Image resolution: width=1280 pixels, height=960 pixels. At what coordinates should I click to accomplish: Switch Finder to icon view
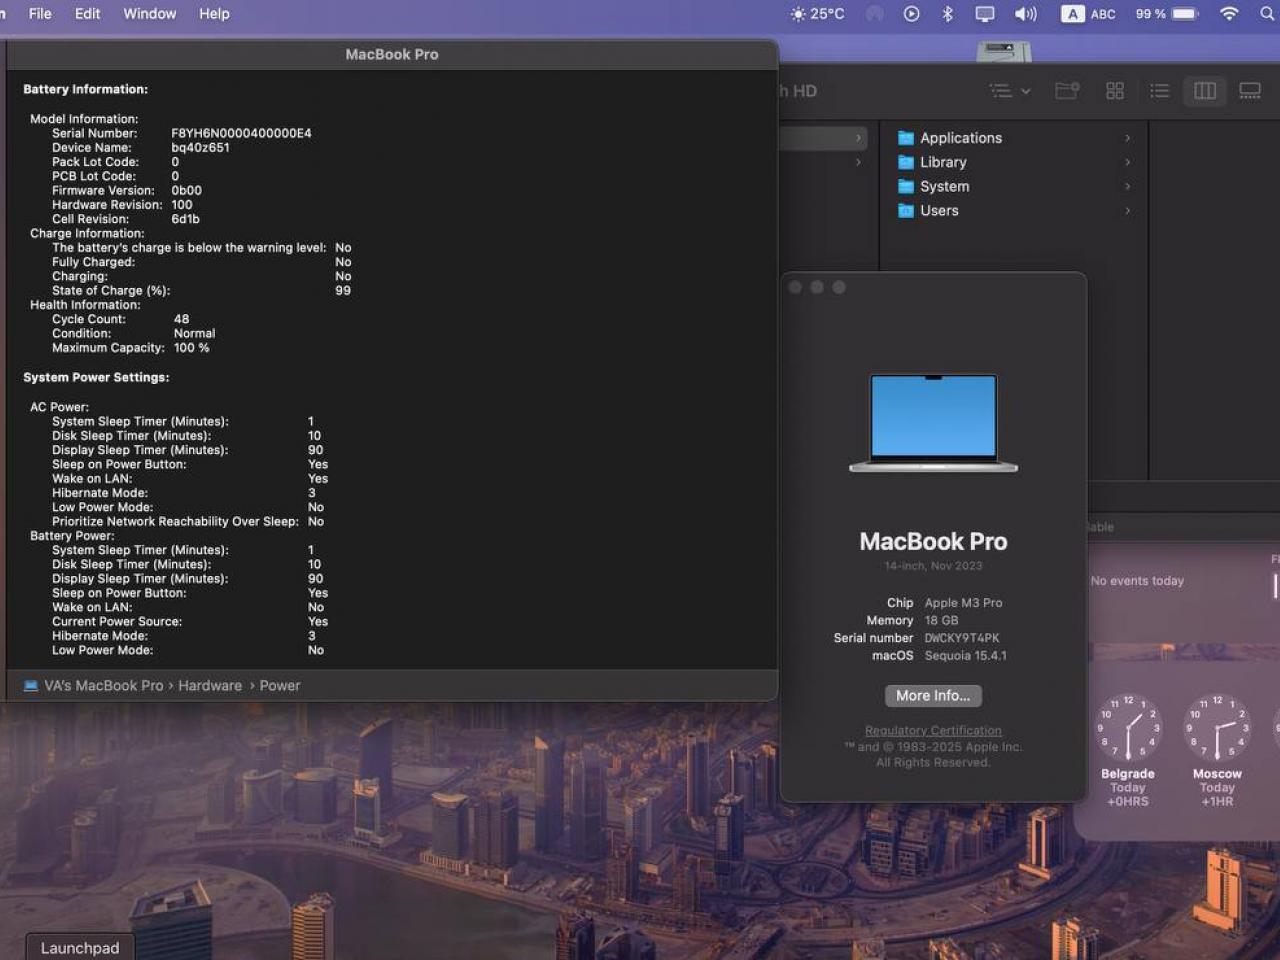coord(1115,91)
